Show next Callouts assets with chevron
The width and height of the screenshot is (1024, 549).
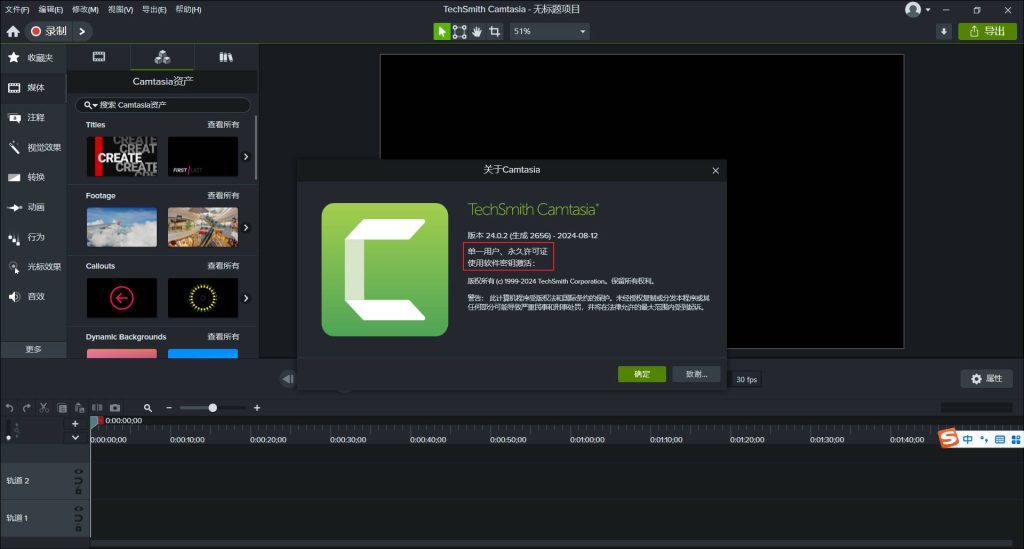pyautogui.click(x=246, y=298)
